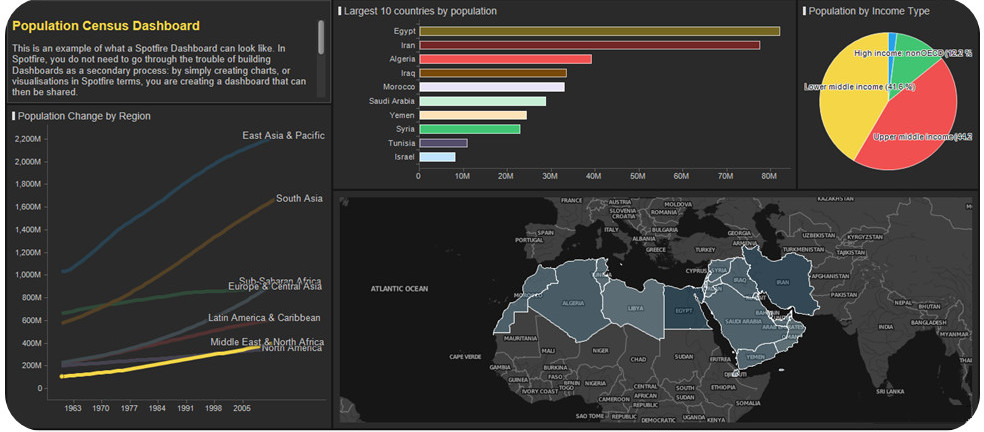The height and width of the screenshot is (432, 984).
Task: Click Algeria on the map
Action: [x=568, y=300]
